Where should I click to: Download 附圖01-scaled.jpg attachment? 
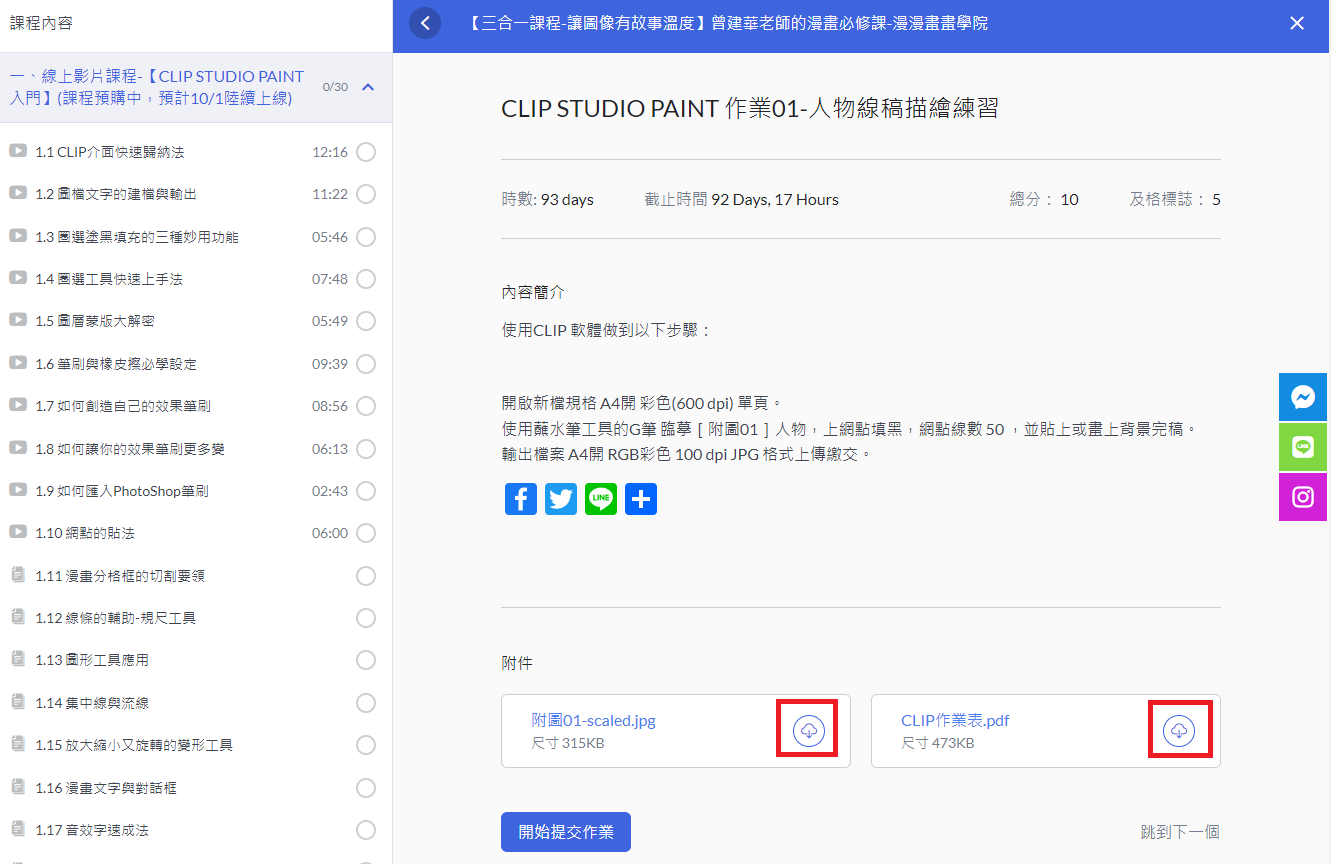pyautogui.click(x=809, y=731)
